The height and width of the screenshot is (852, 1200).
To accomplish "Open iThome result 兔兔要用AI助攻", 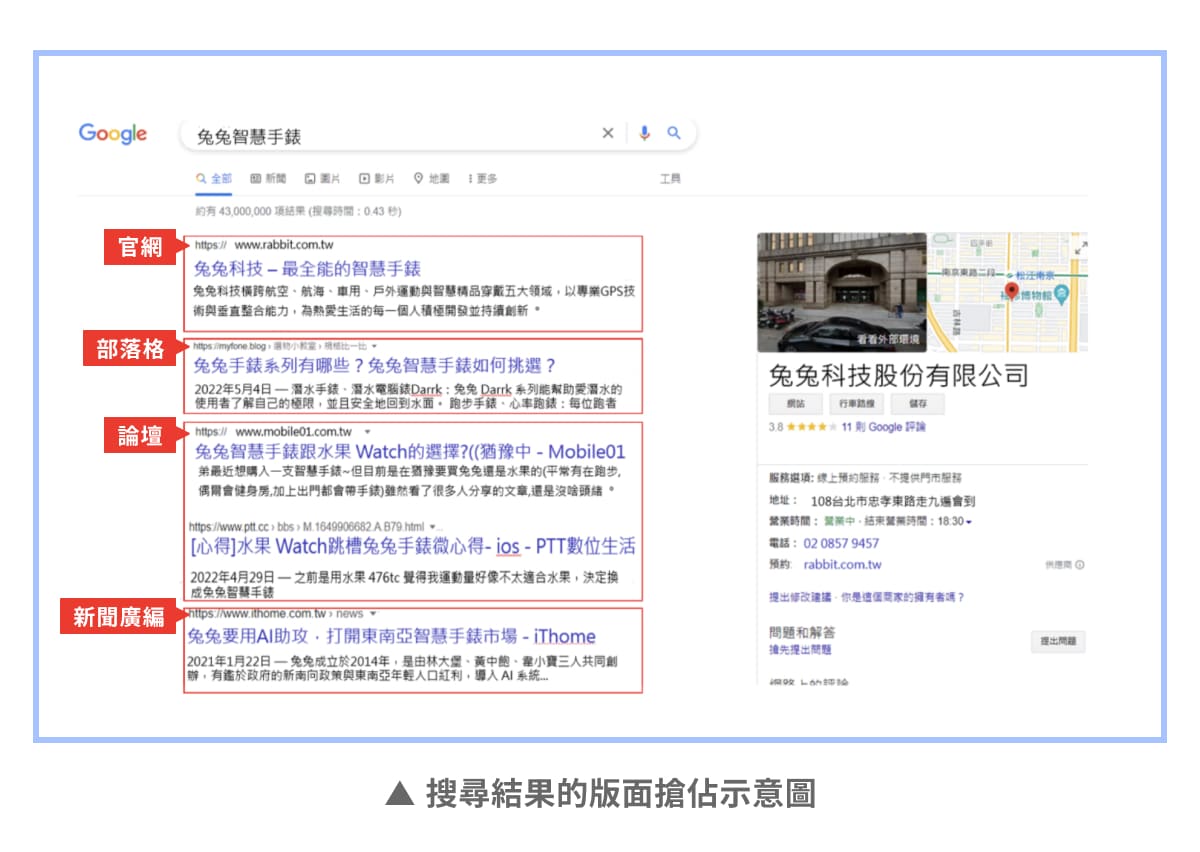I will coord(391,636).
